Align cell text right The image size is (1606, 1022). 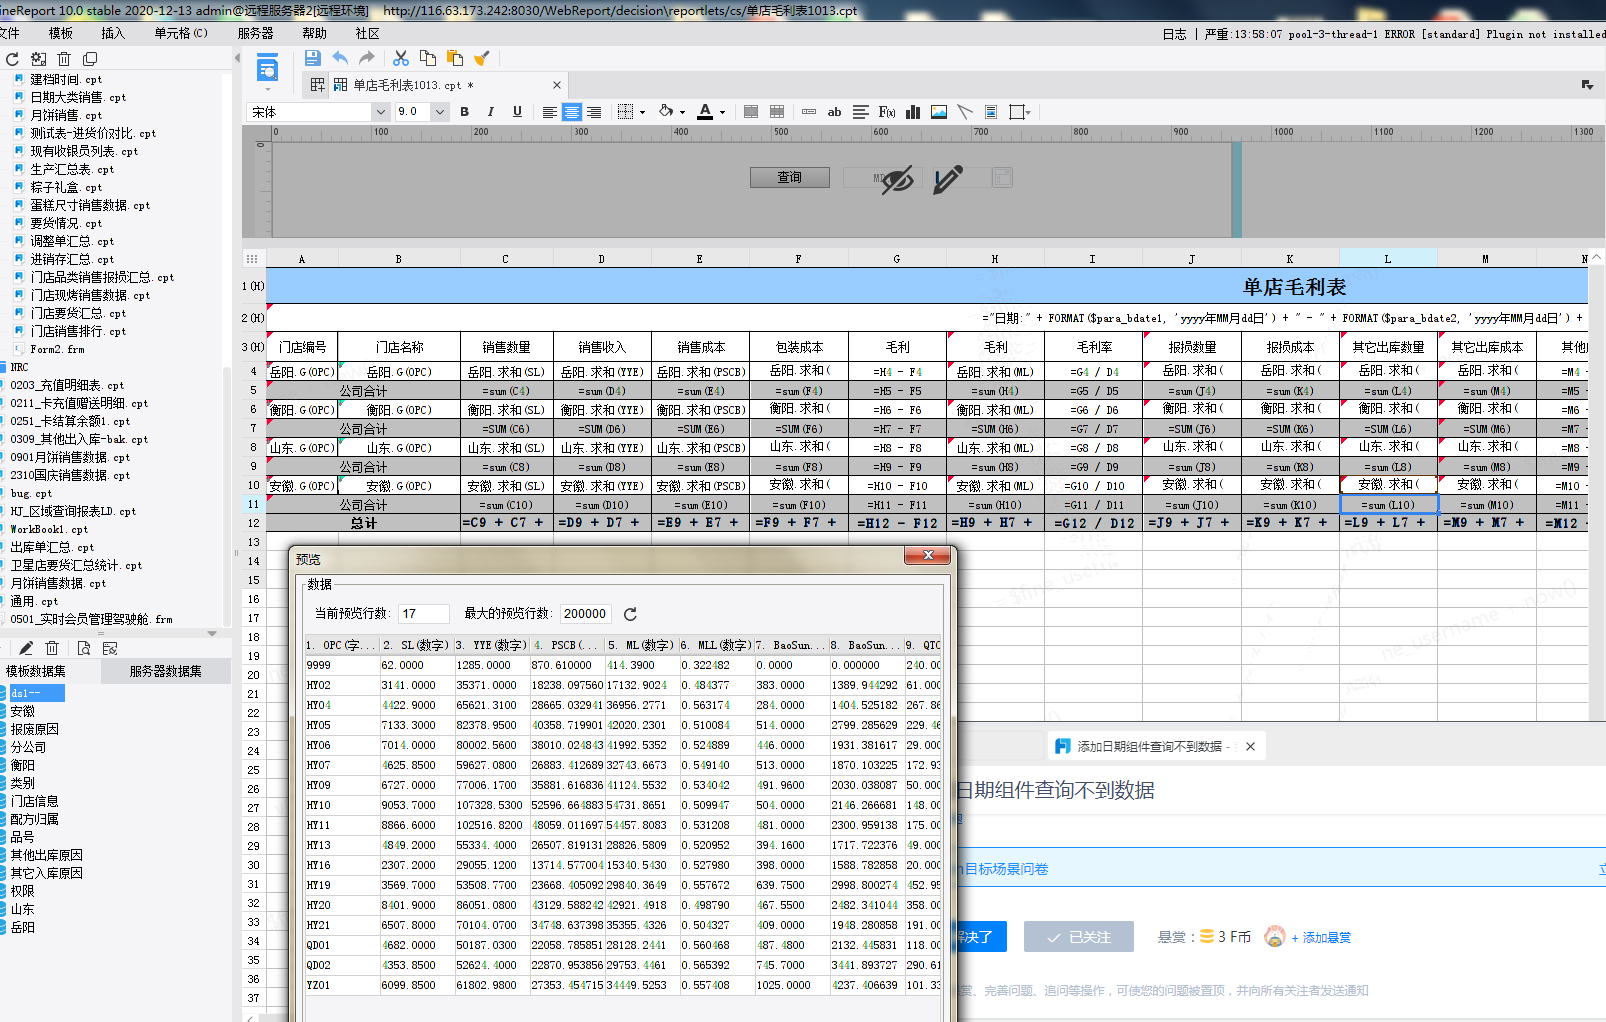594,112
